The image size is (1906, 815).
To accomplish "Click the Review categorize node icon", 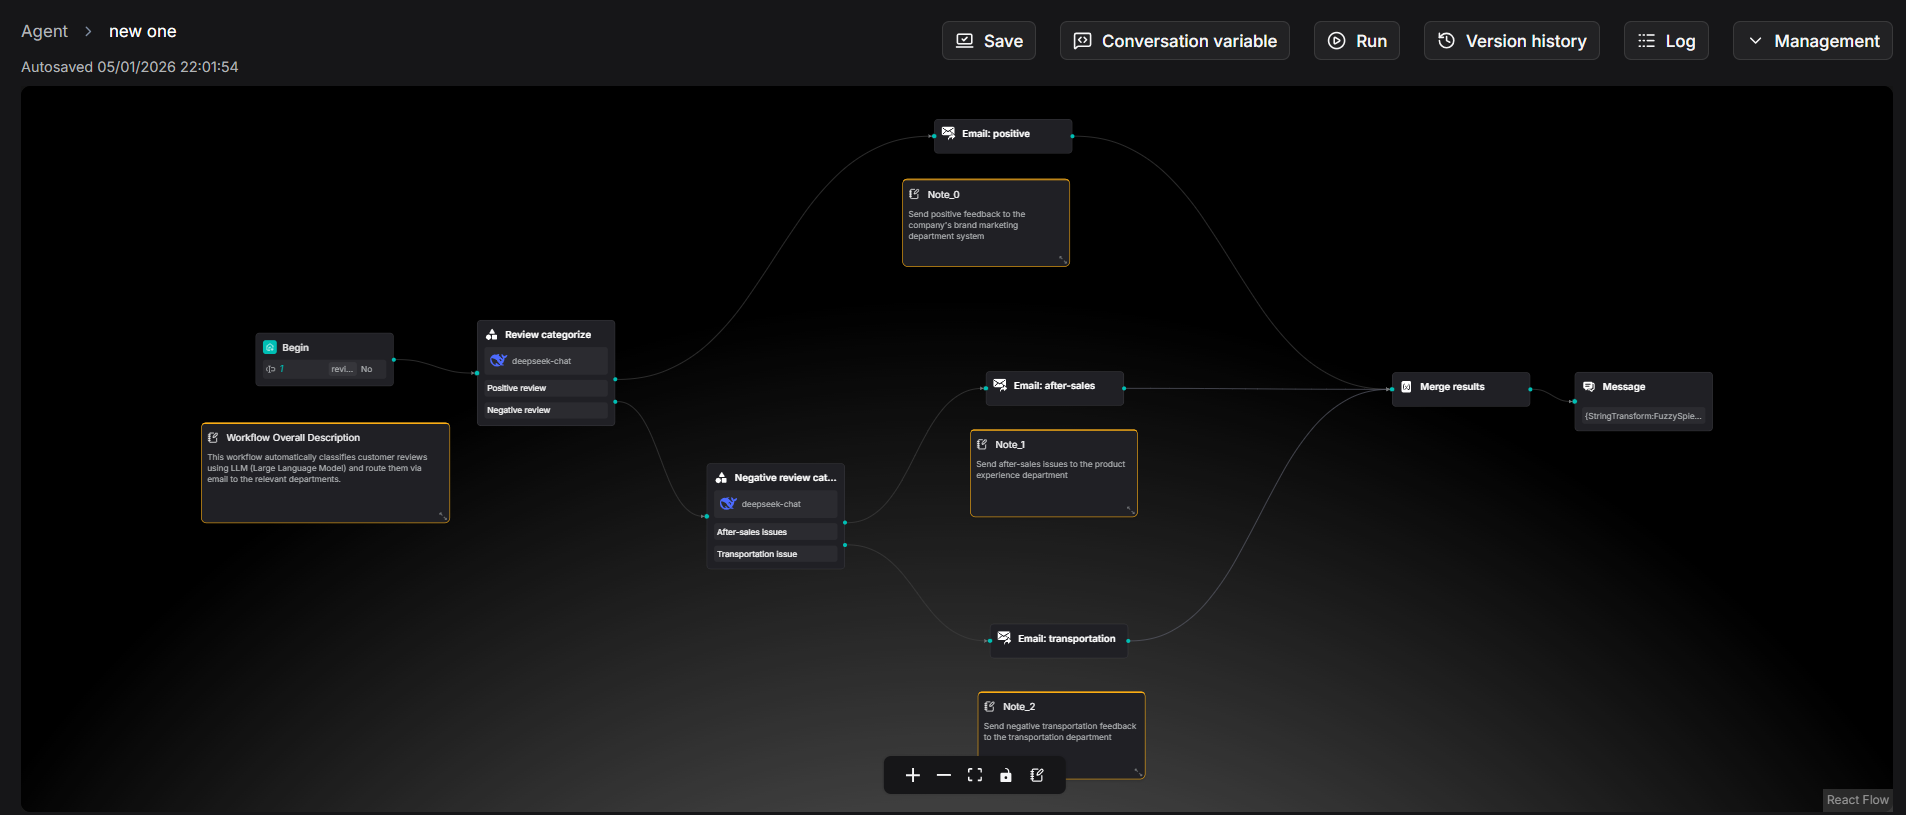I will click(x=492, y=334).
